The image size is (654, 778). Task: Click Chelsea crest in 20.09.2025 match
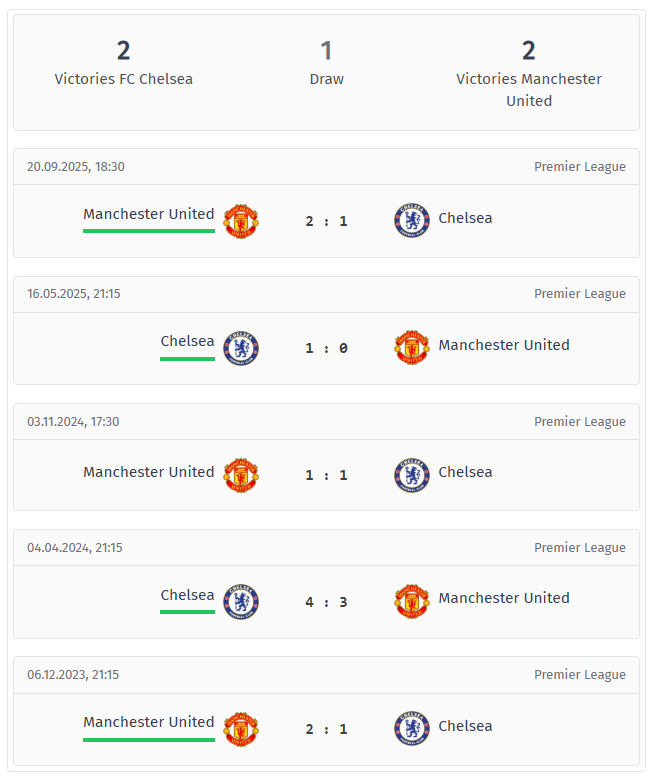412,221
